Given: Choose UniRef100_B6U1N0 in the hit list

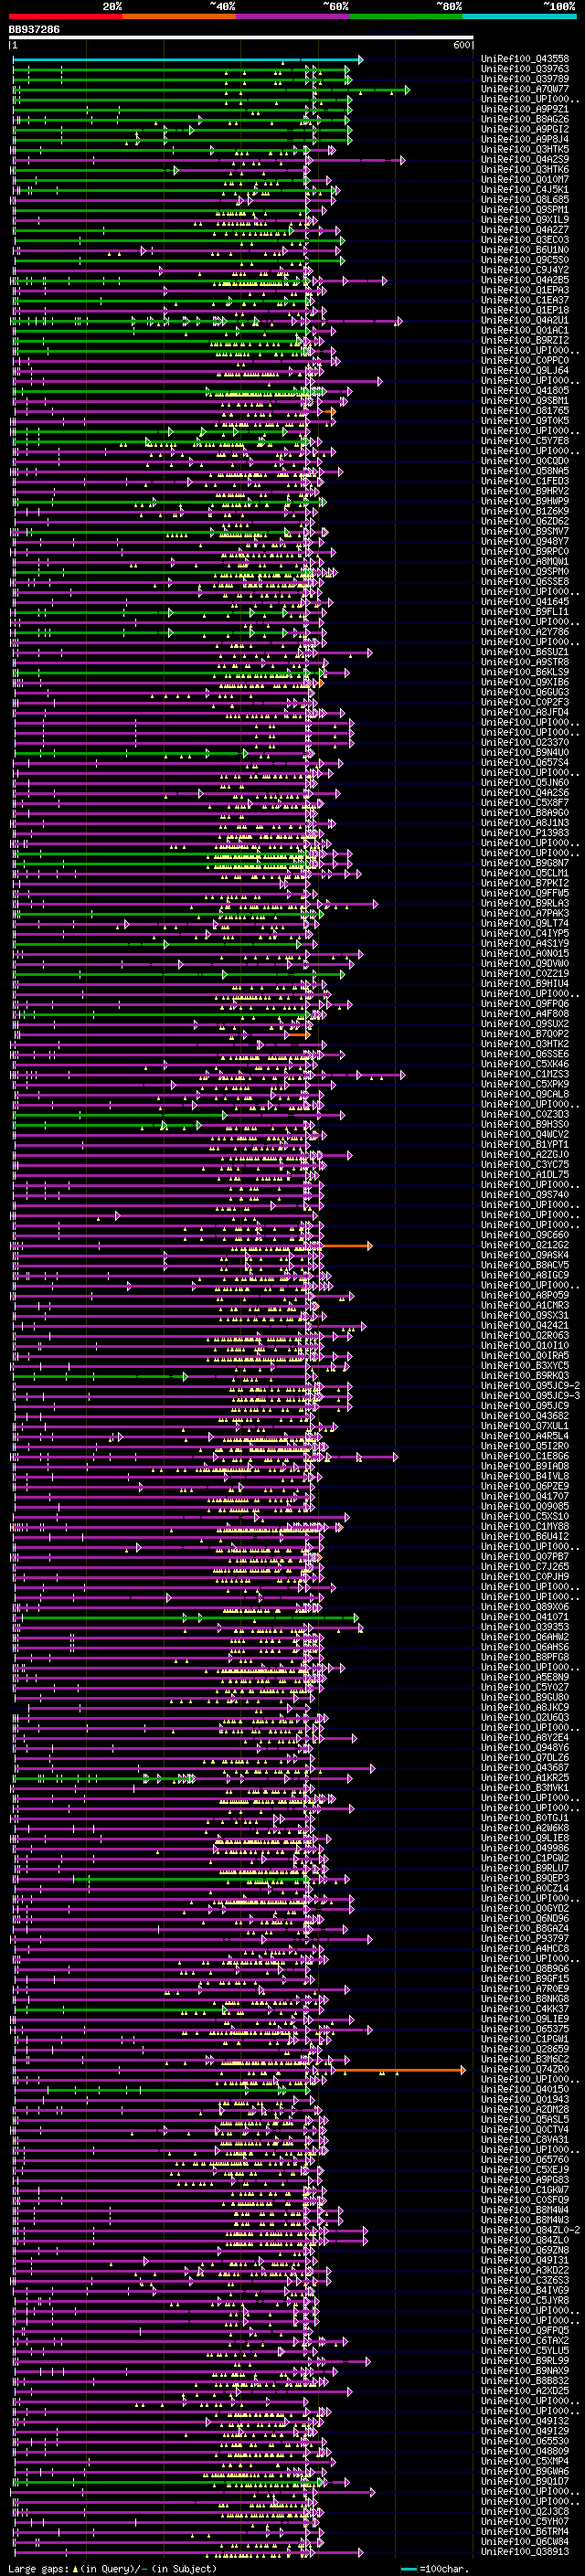Looking at the screenshot, I should tap(525, 250).
